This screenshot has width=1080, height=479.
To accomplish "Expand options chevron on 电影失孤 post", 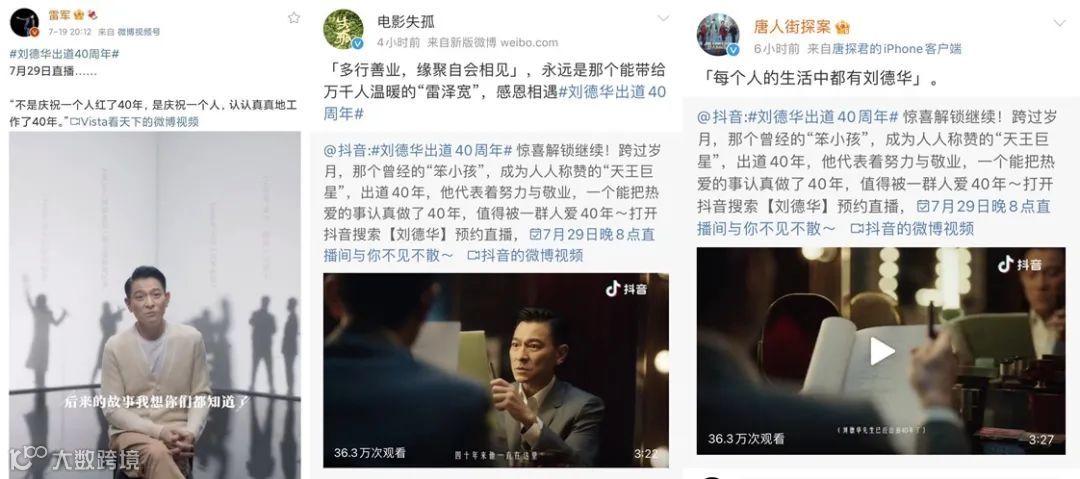I will pyautogui.click(x=663, y=18).
